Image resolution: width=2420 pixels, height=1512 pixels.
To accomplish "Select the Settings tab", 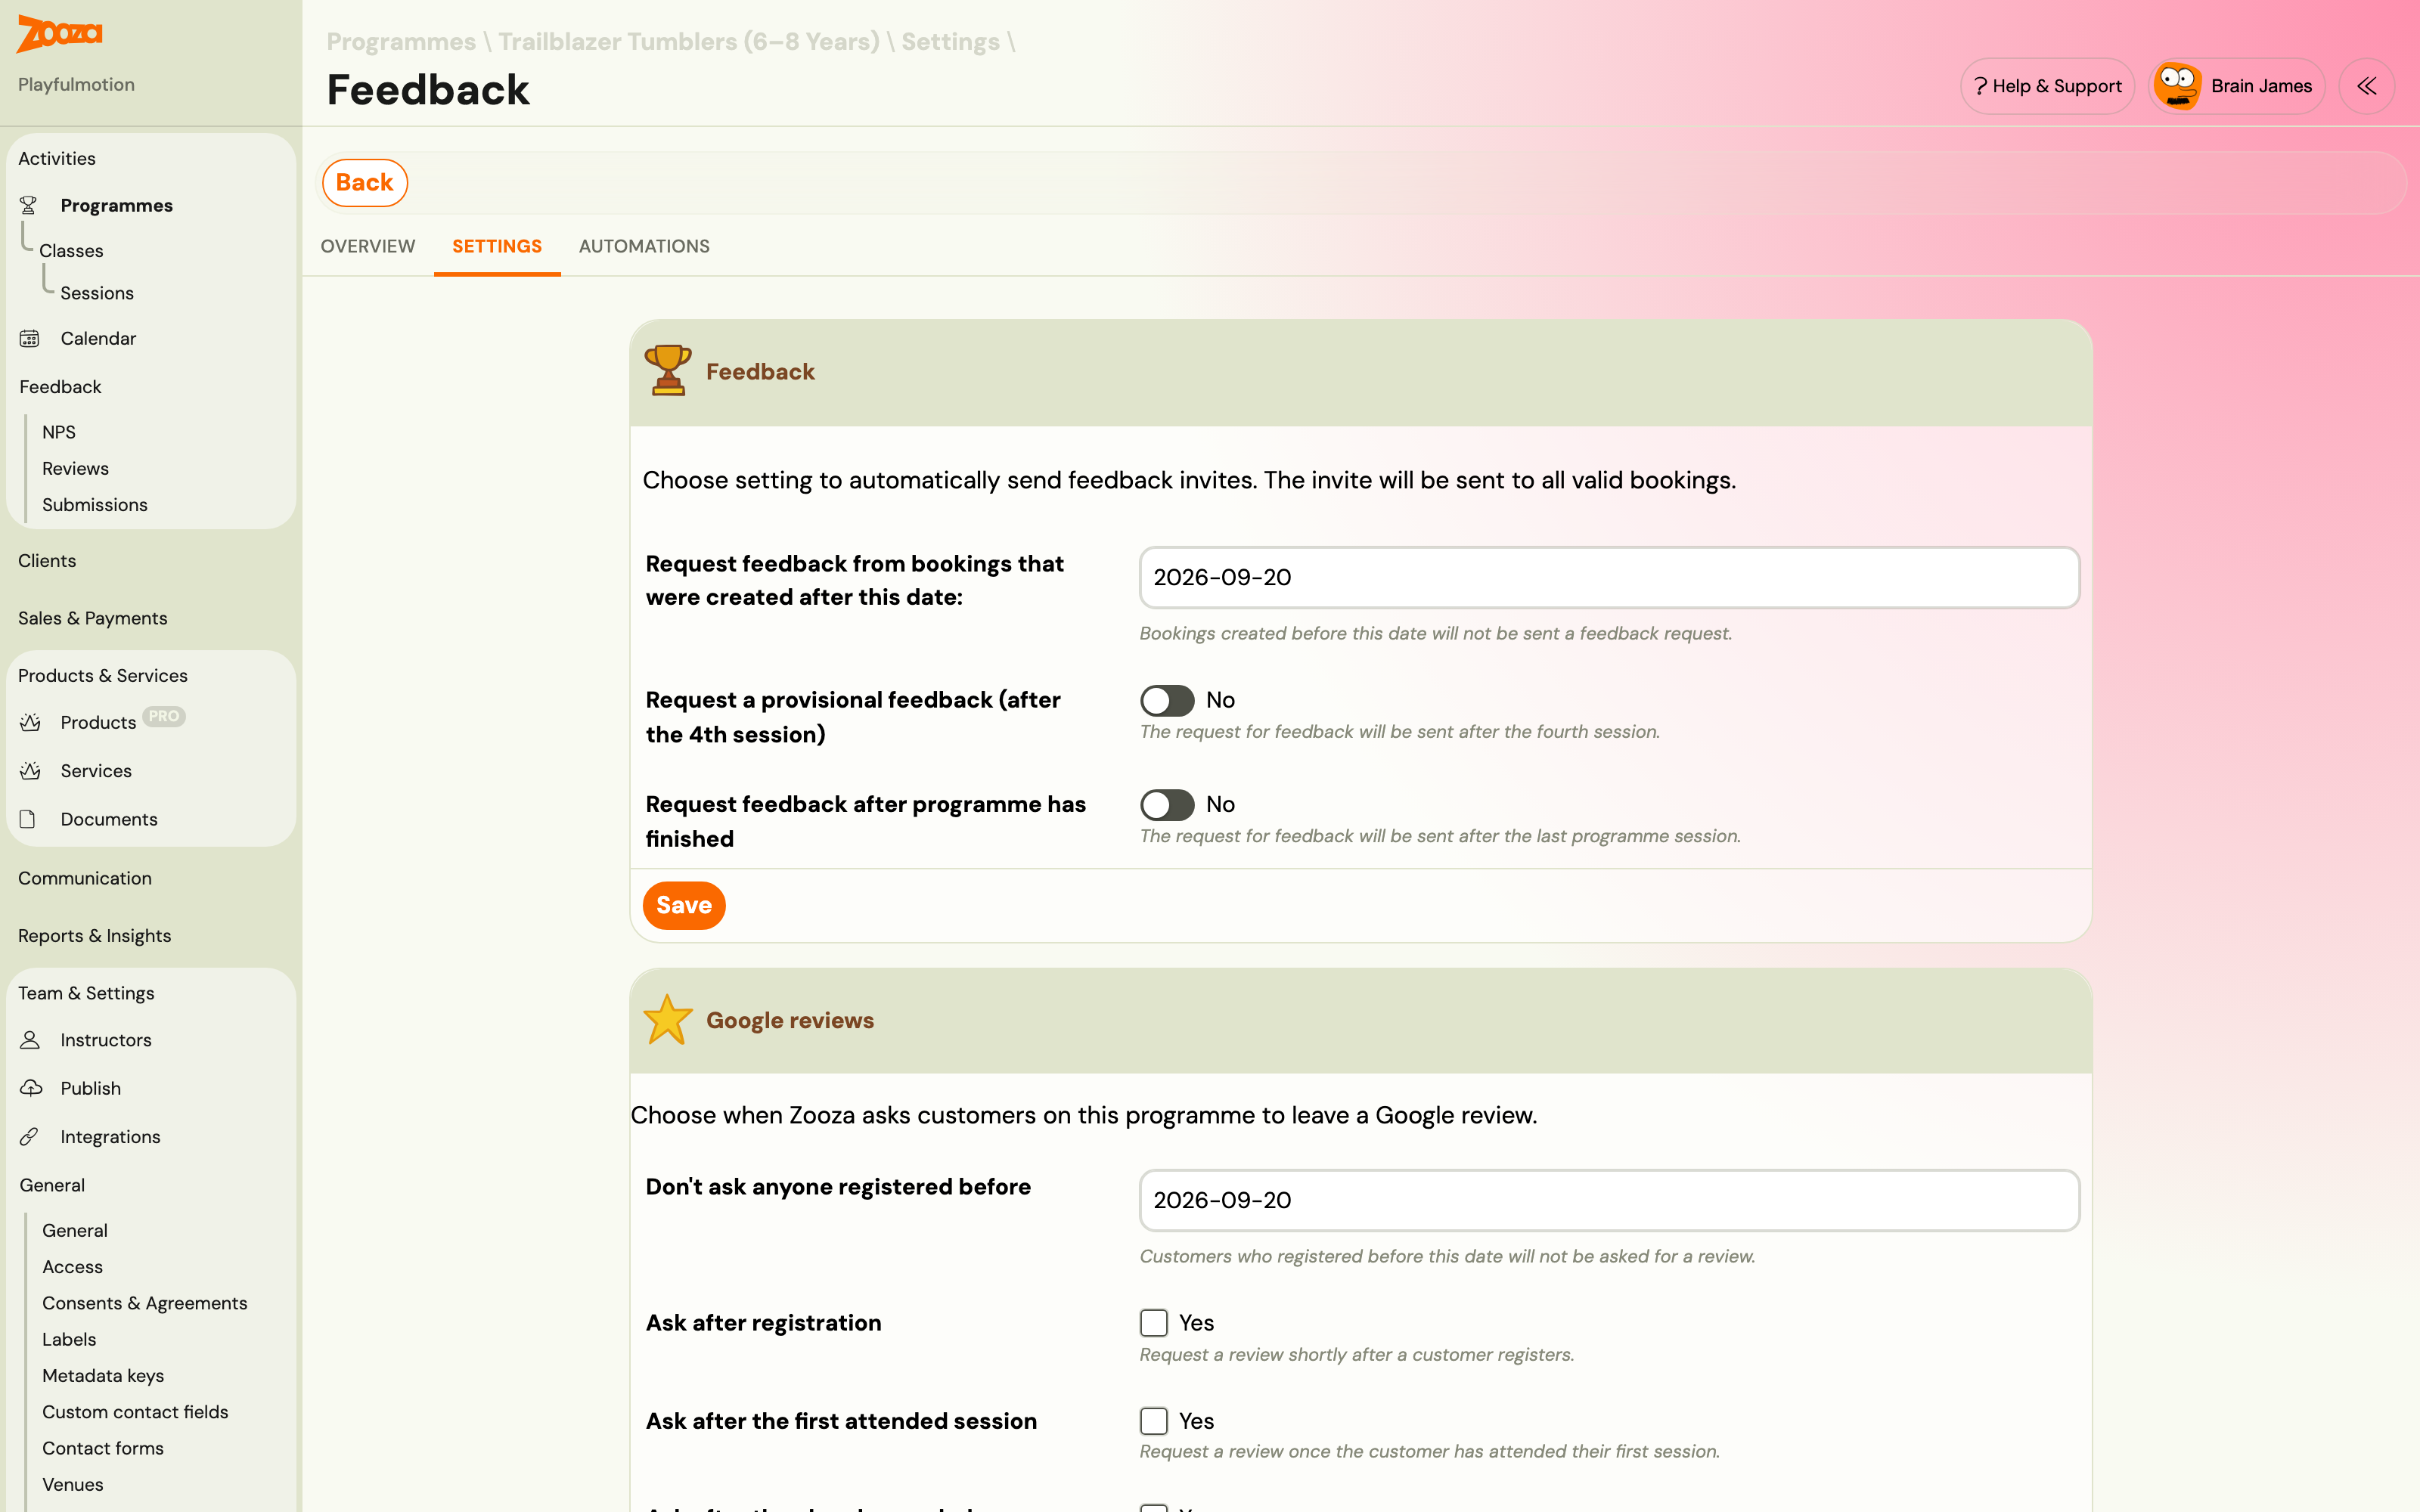I will pos(497,246).
